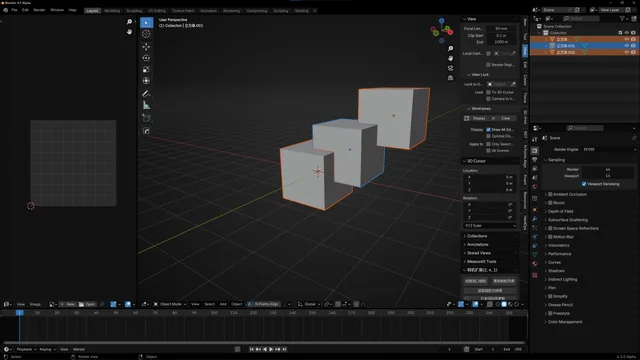The image size is (640, 360).
Task: Open the Render Engine dropdown
Action: pos(609,149)
